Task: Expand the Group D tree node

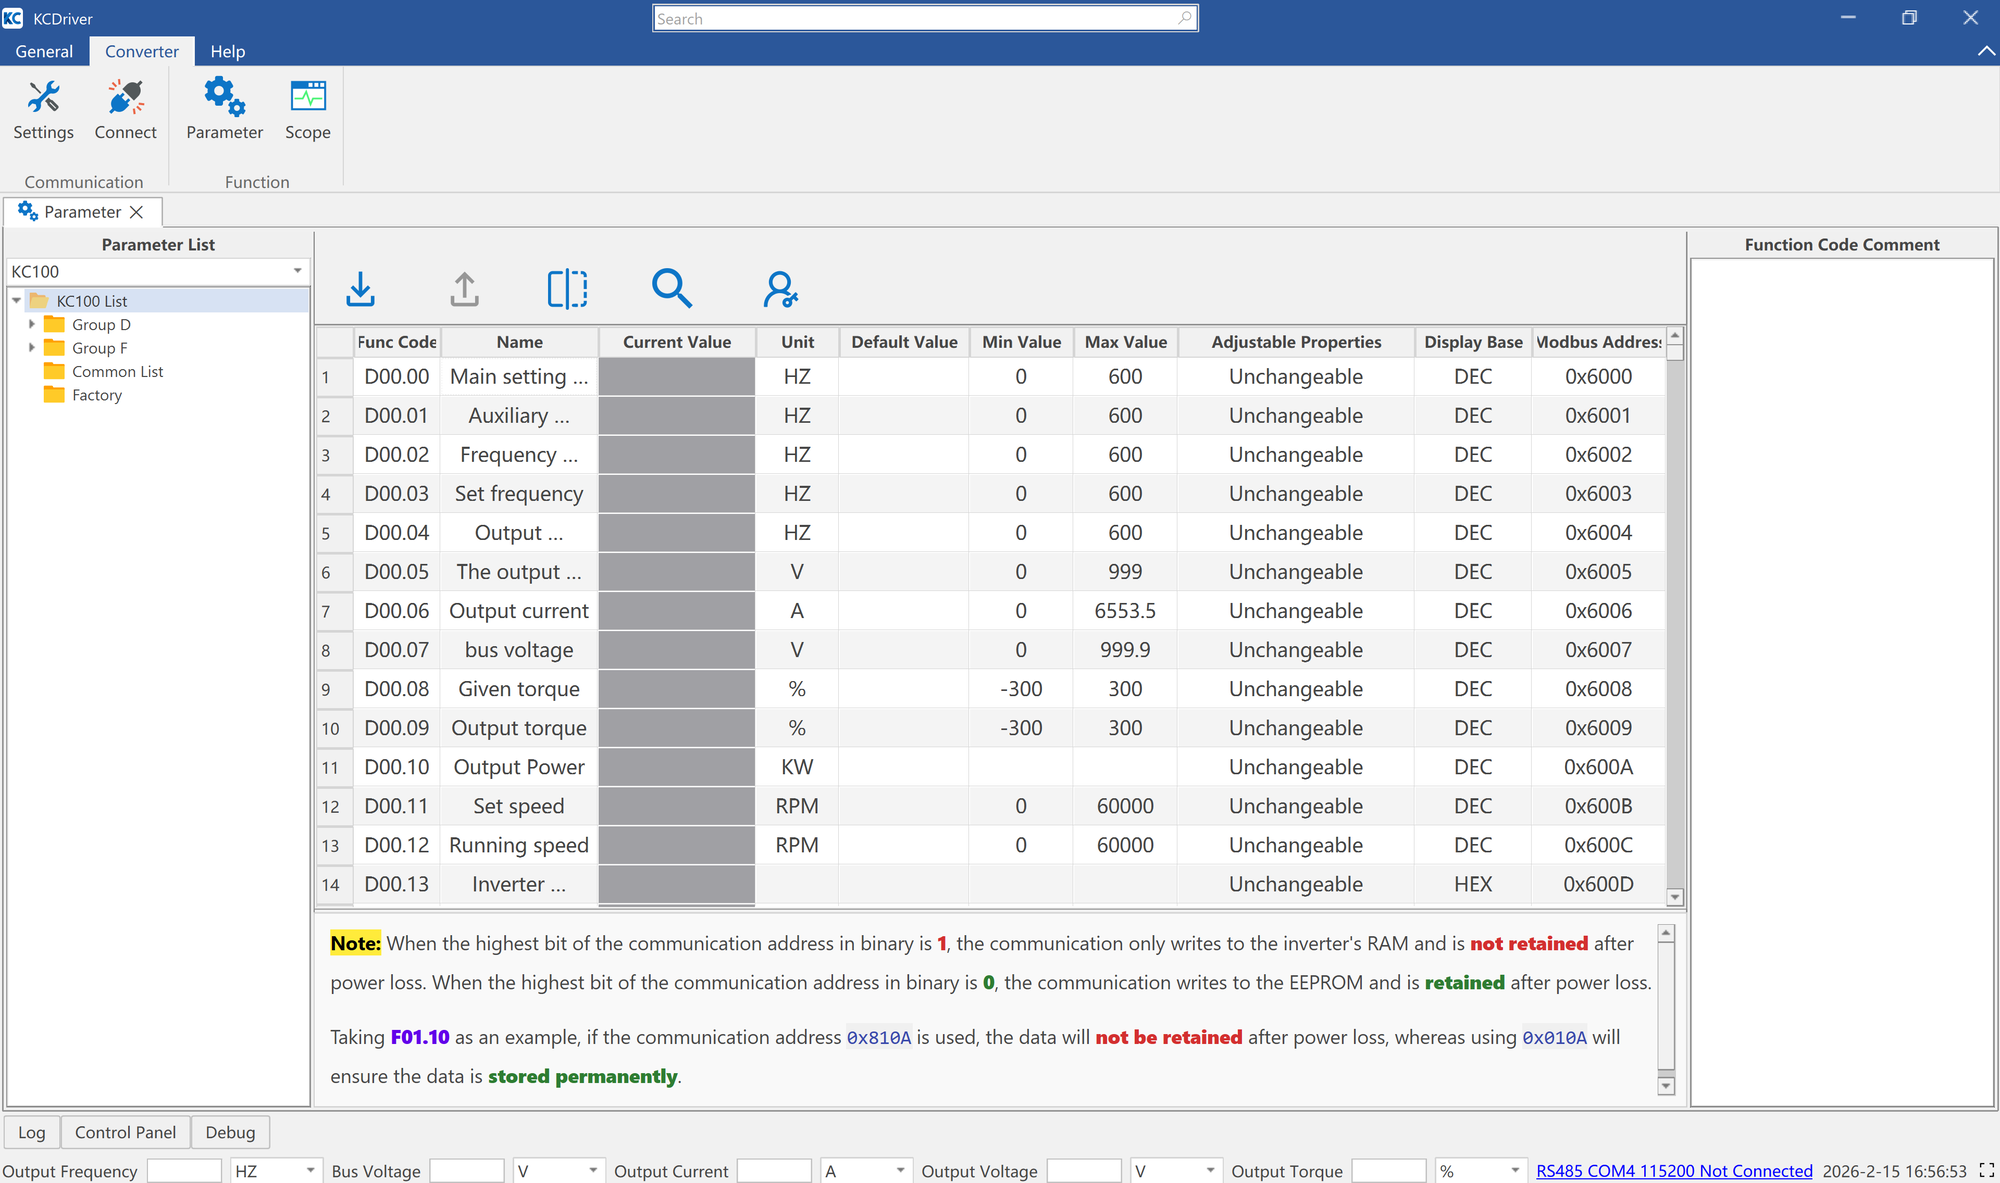Action: (31, 324)
